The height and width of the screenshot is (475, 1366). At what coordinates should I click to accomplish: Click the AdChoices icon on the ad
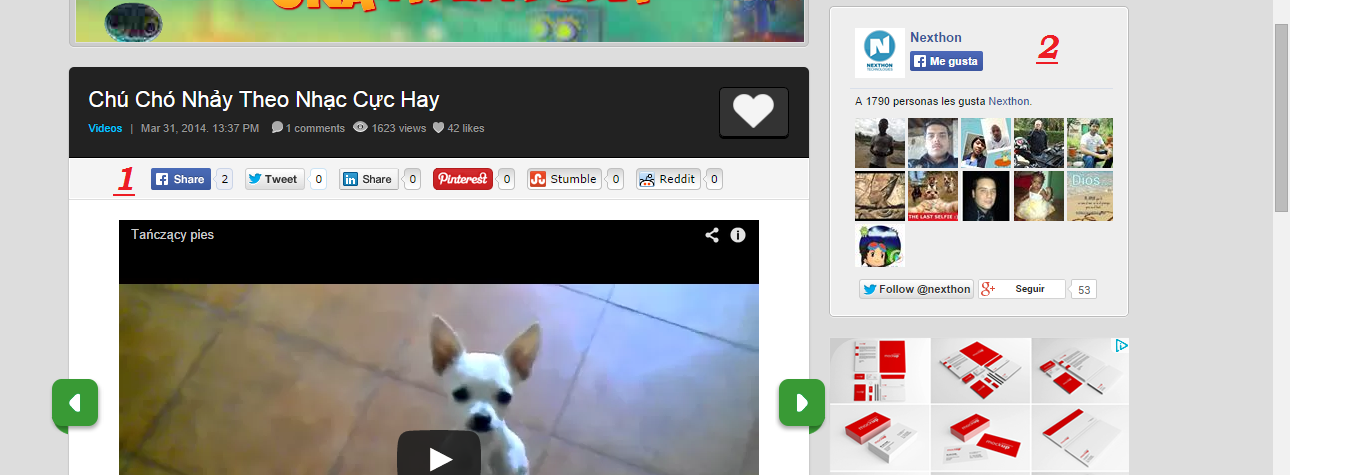click(x=1122, y=346)
